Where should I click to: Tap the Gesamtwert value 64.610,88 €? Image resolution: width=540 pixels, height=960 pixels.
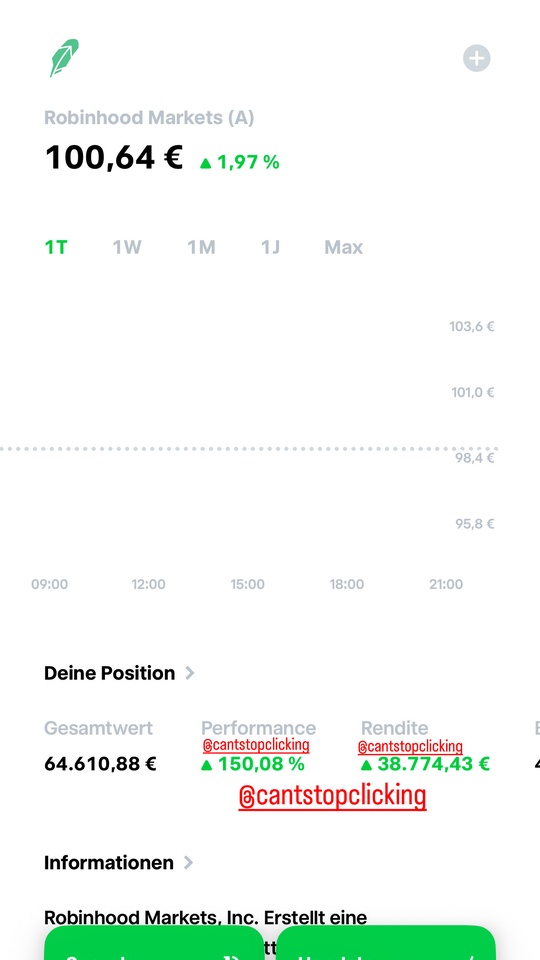pos(100,763)
